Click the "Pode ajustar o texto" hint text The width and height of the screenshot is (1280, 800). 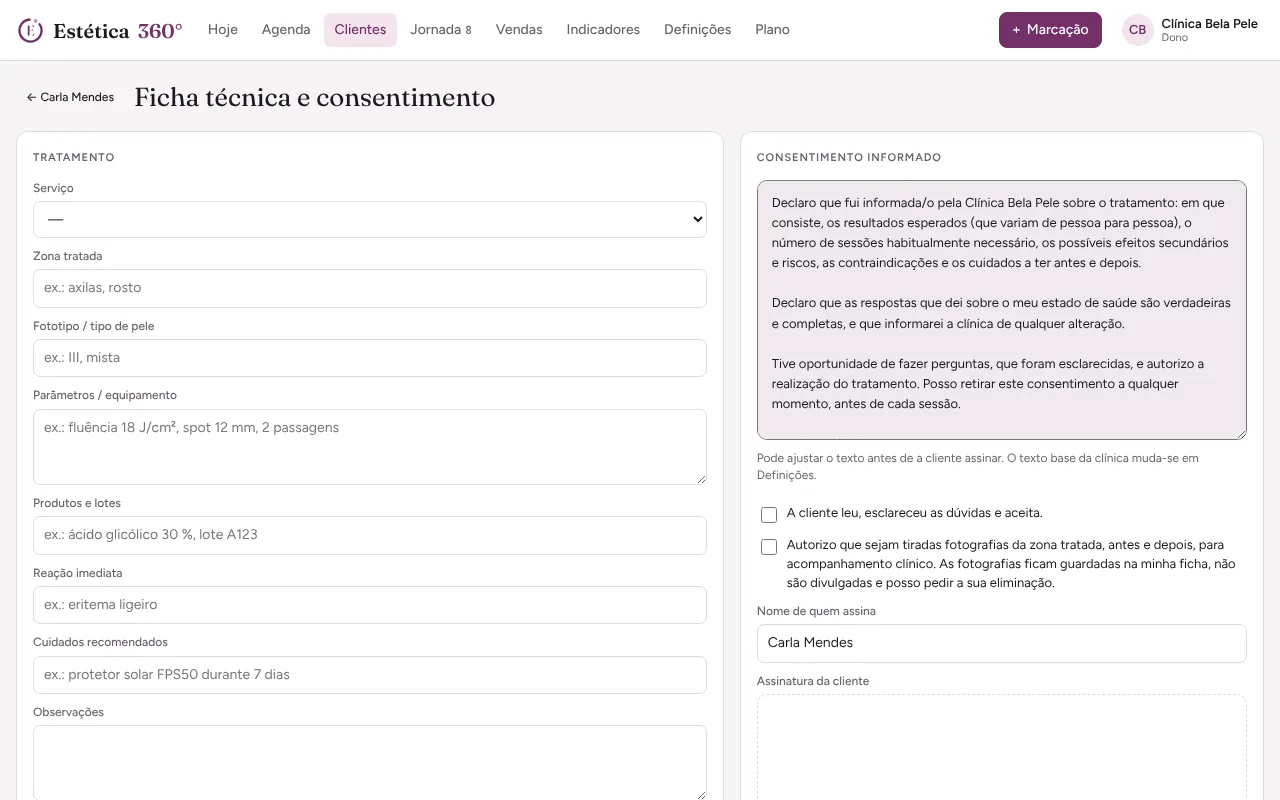(978, 467)
